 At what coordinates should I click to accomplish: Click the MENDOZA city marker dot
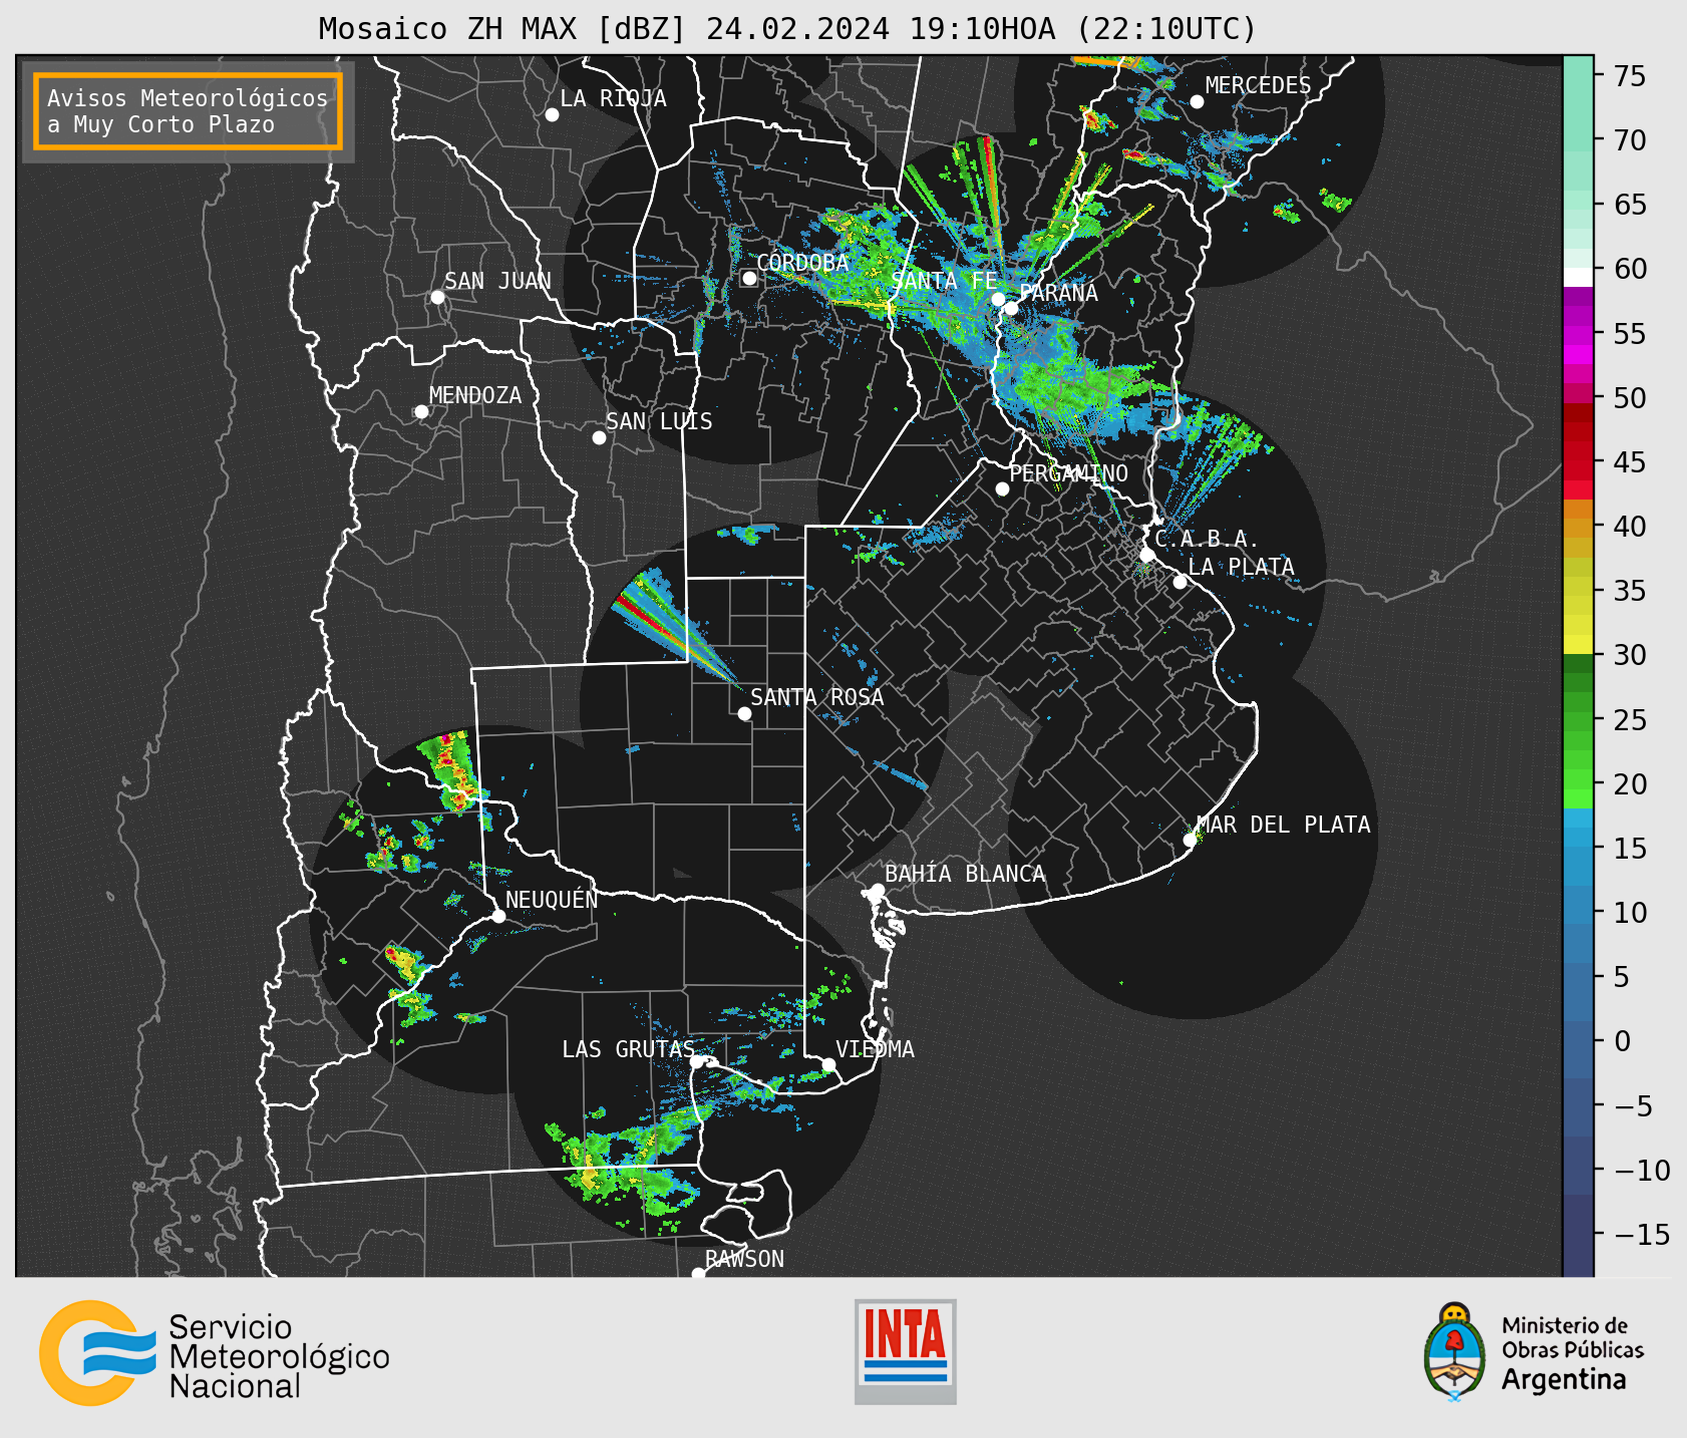[x=421, y=412]
